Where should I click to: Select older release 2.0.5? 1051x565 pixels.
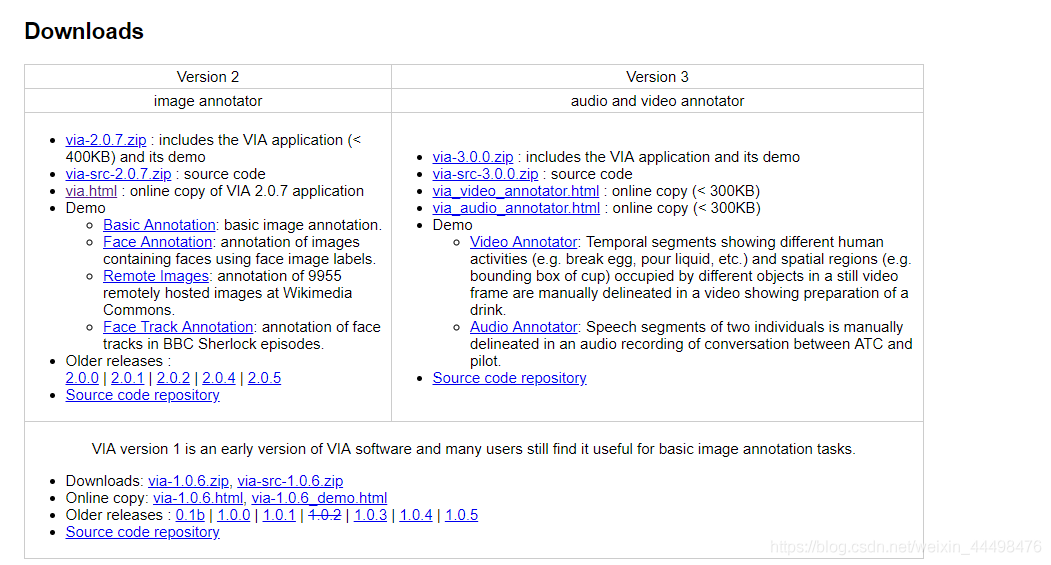[x=264, y=378]
